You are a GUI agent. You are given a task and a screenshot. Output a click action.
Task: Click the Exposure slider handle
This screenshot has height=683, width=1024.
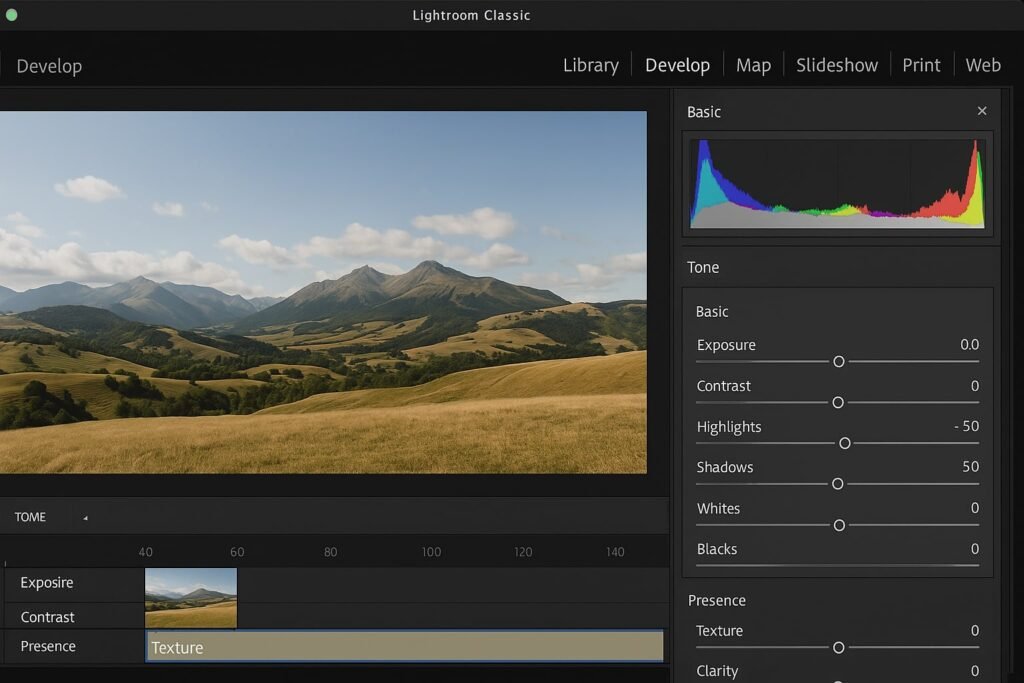coord(839,361)
